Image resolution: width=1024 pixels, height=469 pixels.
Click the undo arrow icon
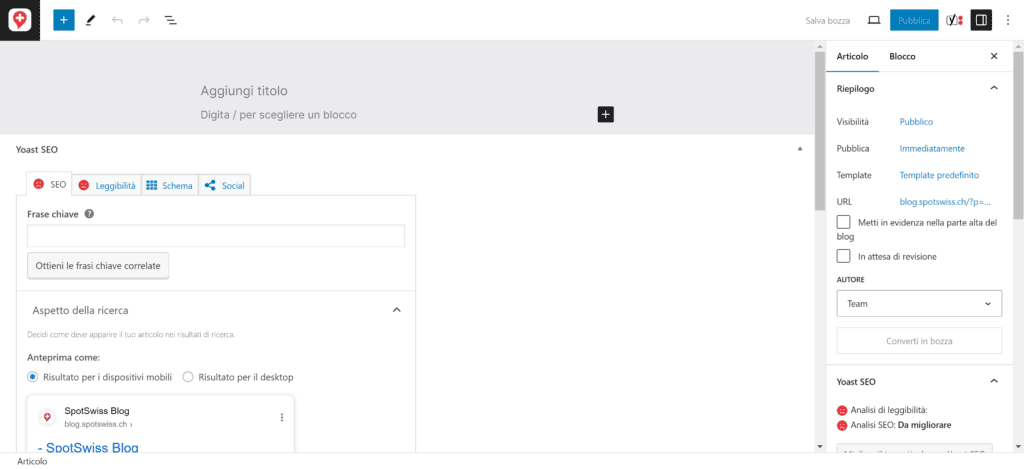pyautogui.click(x=118, y=20)
